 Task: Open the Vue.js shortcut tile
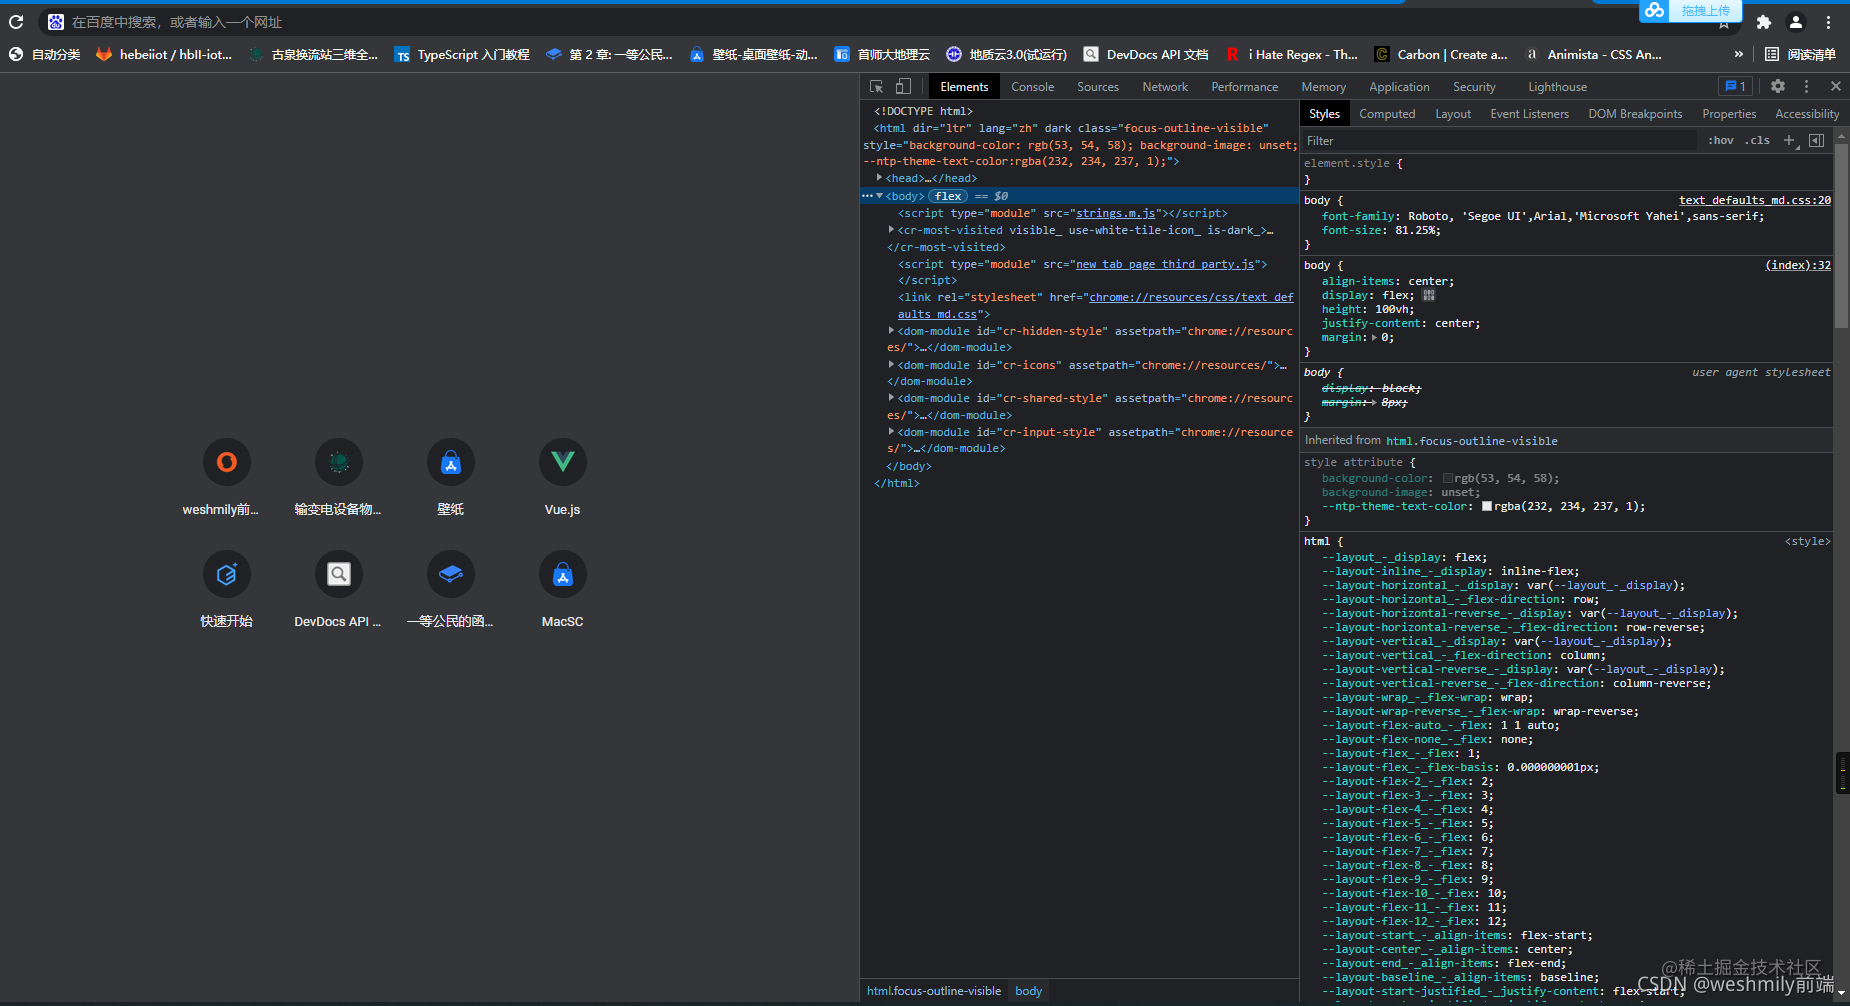click(x=563, y=477)
